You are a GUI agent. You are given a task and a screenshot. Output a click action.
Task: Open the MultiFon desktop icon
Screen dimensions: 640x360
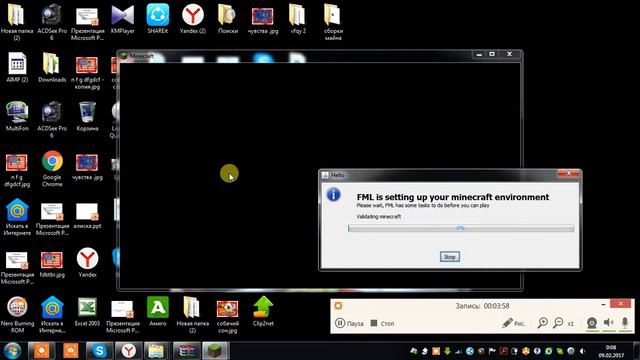pos(17,116)
